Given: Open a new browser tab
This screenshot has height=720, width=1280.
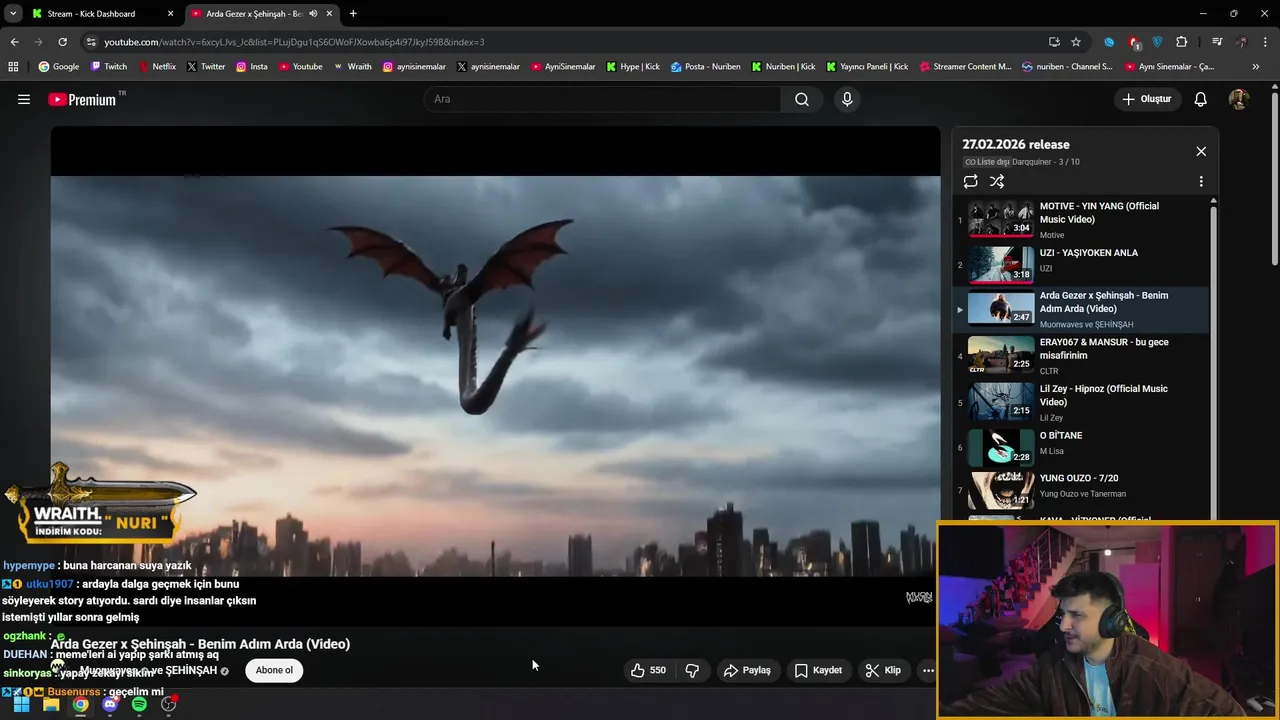Looking at the screenshot, I should pyautogui.click(x=353, y=14).
